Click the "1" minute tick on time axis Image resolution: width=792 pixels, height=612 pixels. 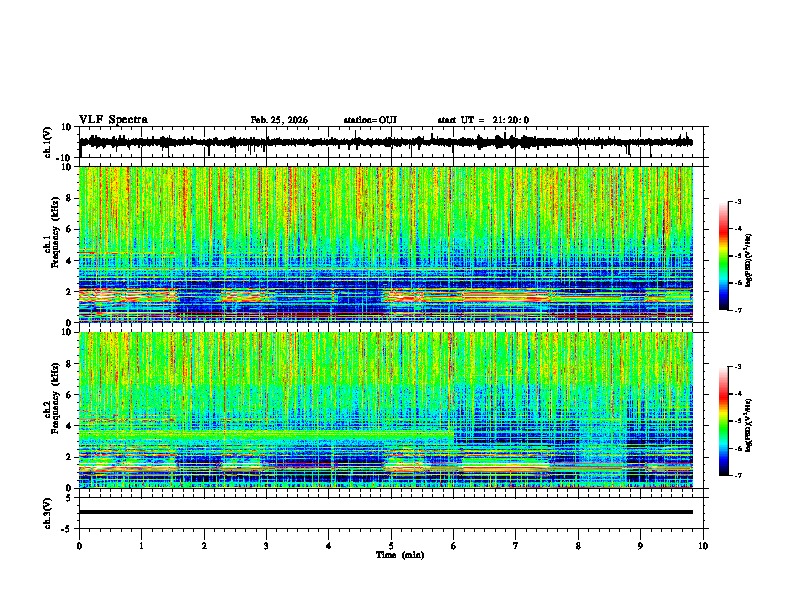(141, 546)
